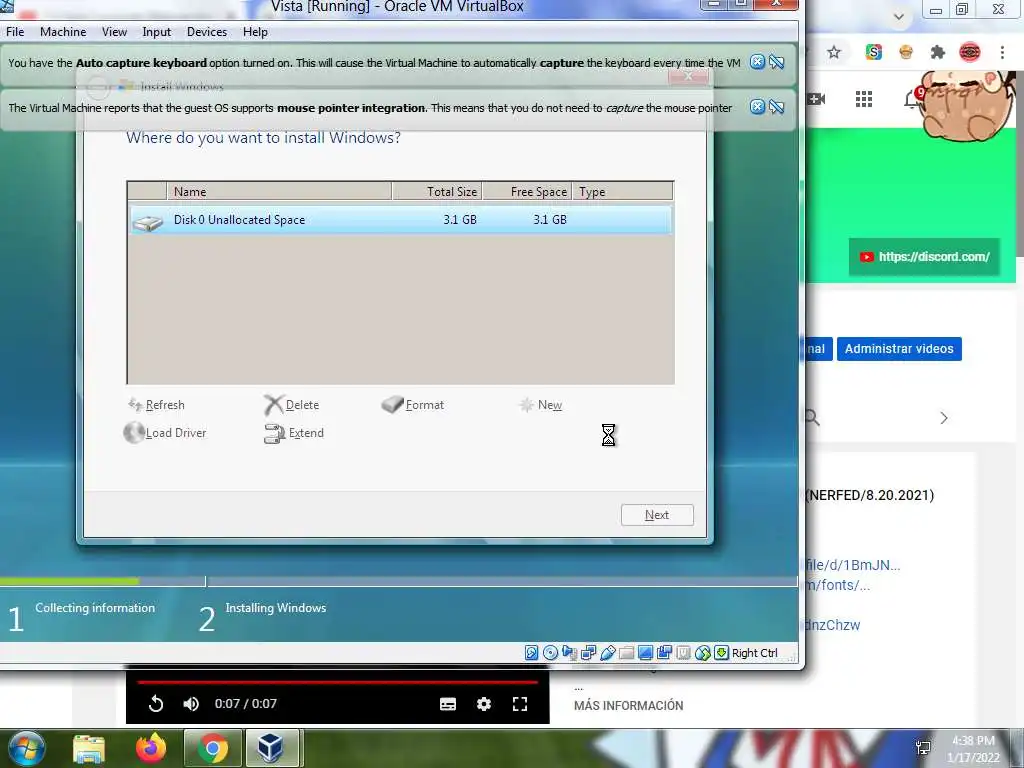Open YouTube apps grid icon

[x=864, y=99]
